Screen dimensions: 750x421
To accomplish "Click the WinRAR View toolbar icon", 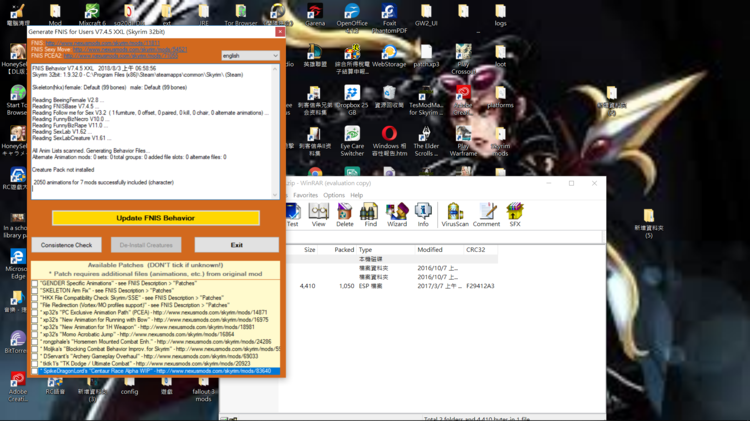I will [318, 214].
